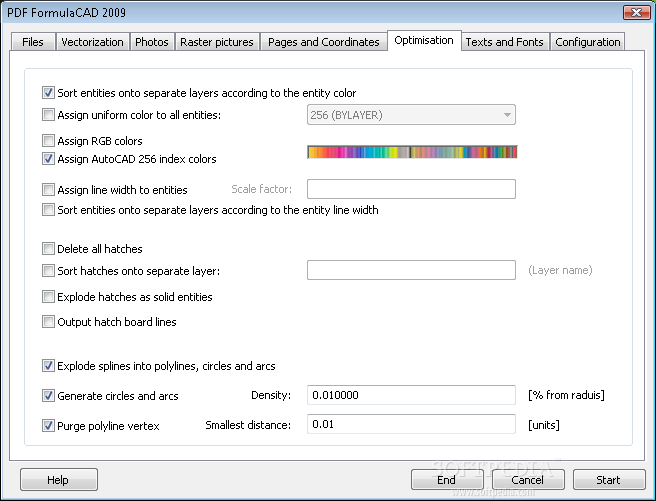
Task: Click the Density value field
Action: coord(411,395)
